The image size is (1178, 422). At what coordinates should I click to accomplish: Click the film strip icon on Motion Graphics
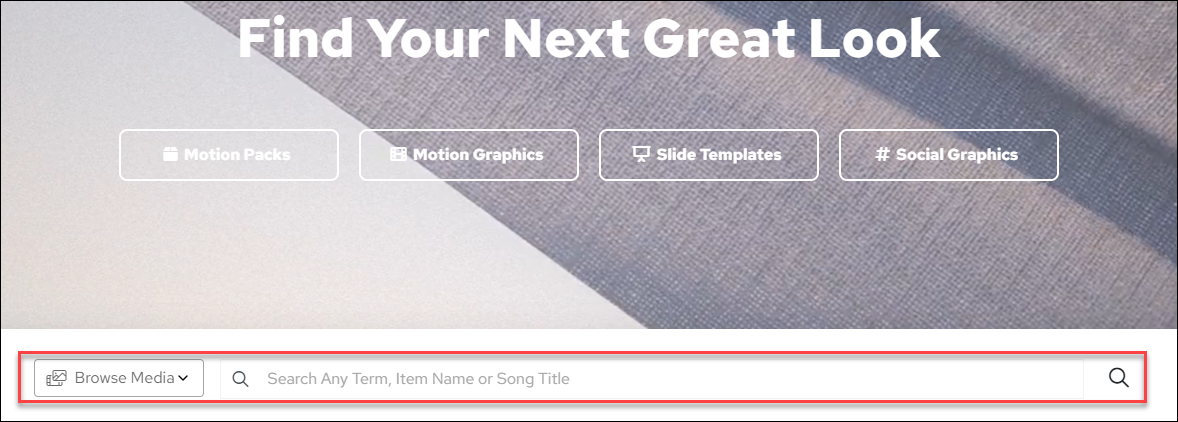click(398, 155)
